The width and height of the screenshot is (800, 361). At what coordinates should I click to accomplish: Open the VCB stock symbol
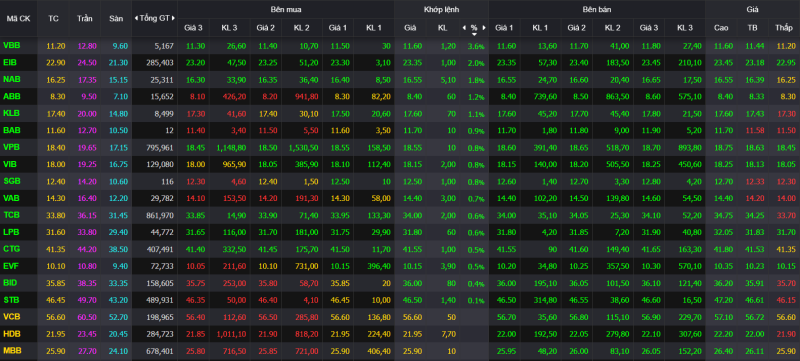coord(11,317)
